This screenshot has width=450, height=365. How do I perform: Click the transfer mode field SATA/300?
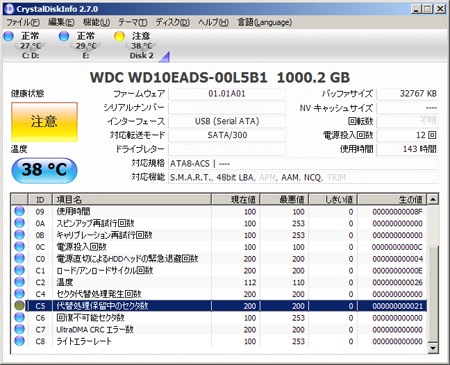227,135
